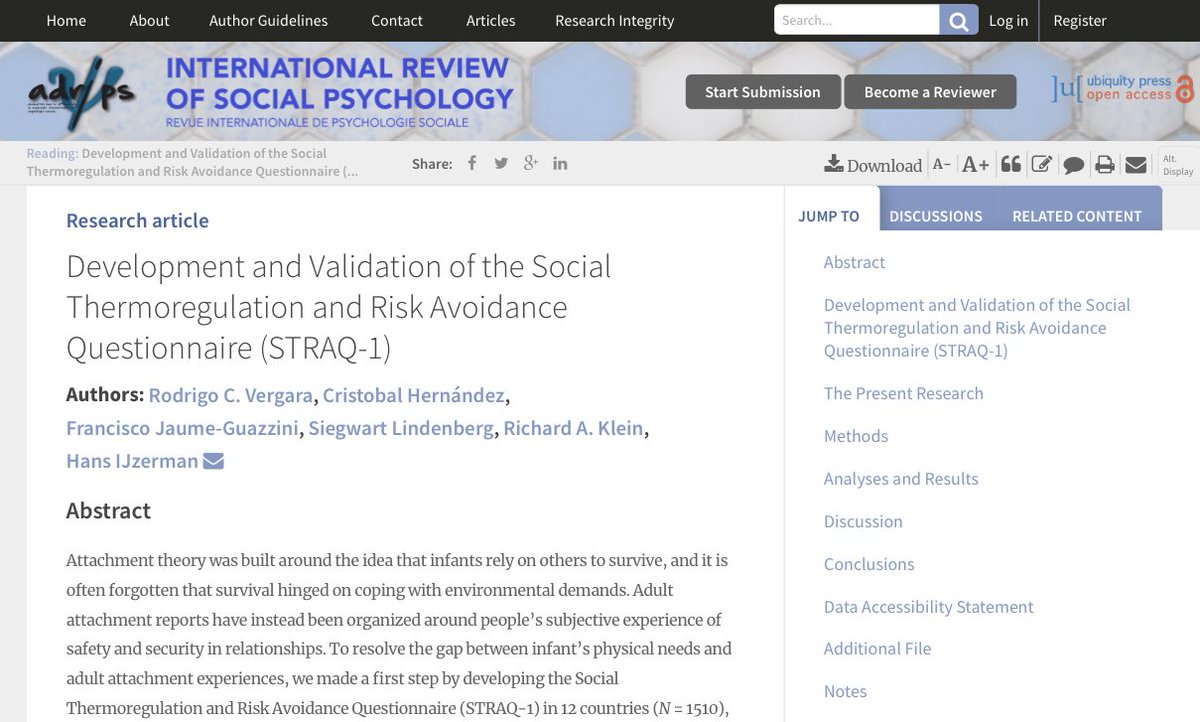Image resolution: width=1200 pixels, height=722 pixels.
Task: Jump to Discussion section
Action: pyautogui.click(x=863, y=521)
